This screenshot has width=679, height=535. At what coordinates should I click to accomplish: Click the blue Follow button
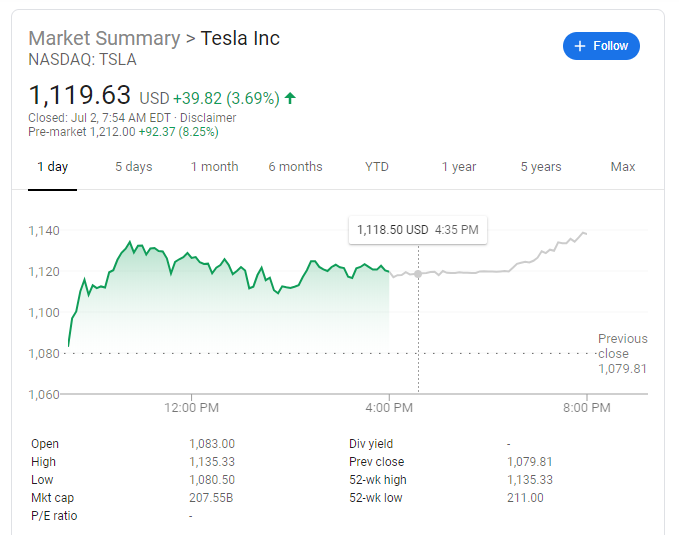[601, 46]
